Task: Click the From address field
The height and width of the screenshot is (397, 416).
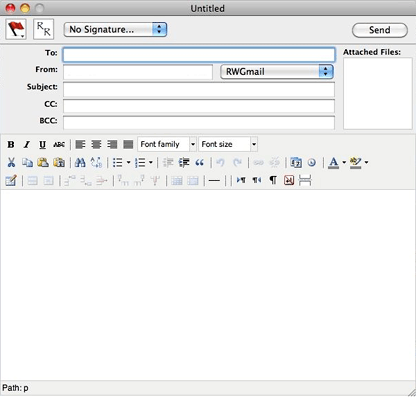Action: tap(138, 72)
